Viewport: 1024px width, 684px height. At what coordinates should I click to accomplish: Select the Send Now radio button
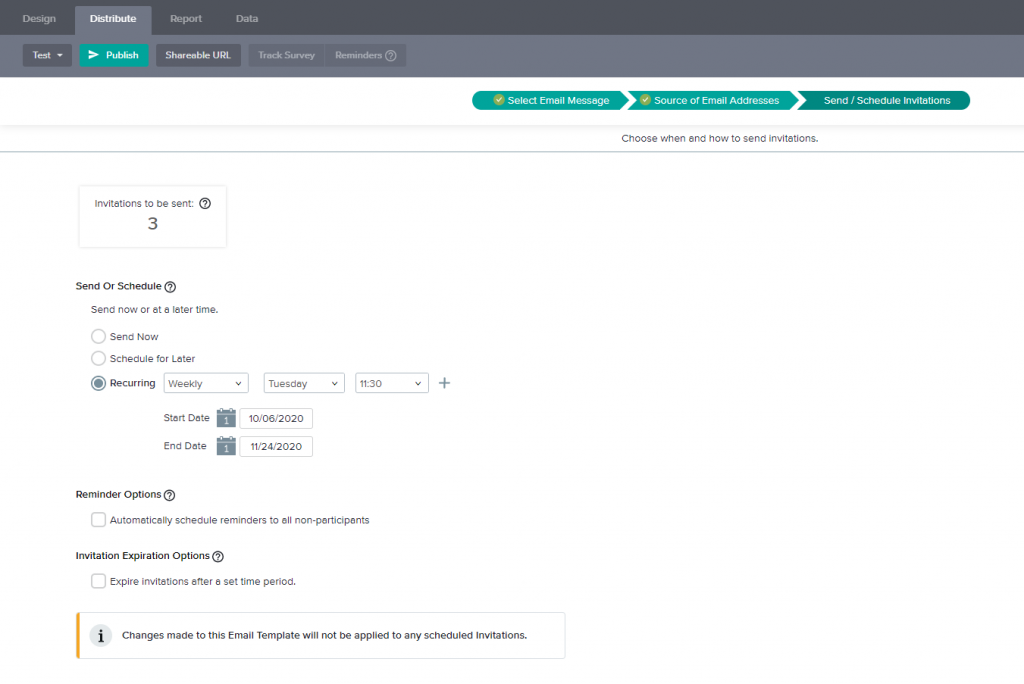coord(98,336)
